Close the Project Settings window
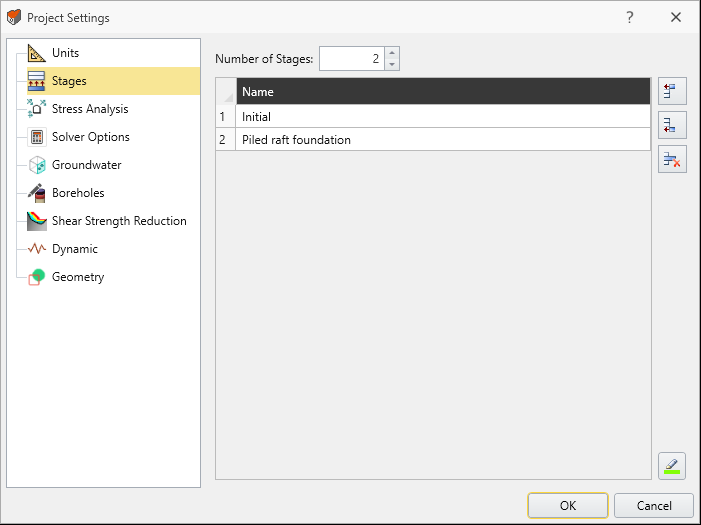 click(676, 17)
